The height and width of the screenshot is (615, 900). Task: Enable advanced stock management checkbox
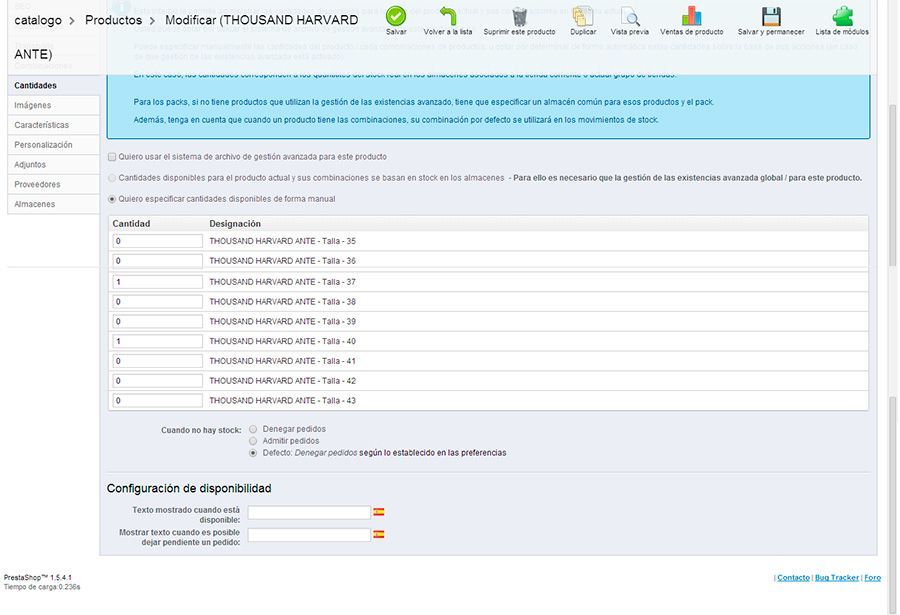point(112,157)
